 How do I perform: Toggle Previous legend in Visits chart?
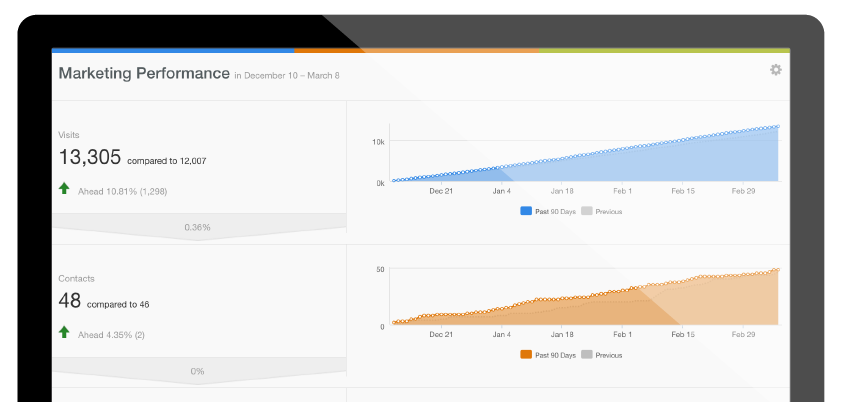(x=601, y=211)
